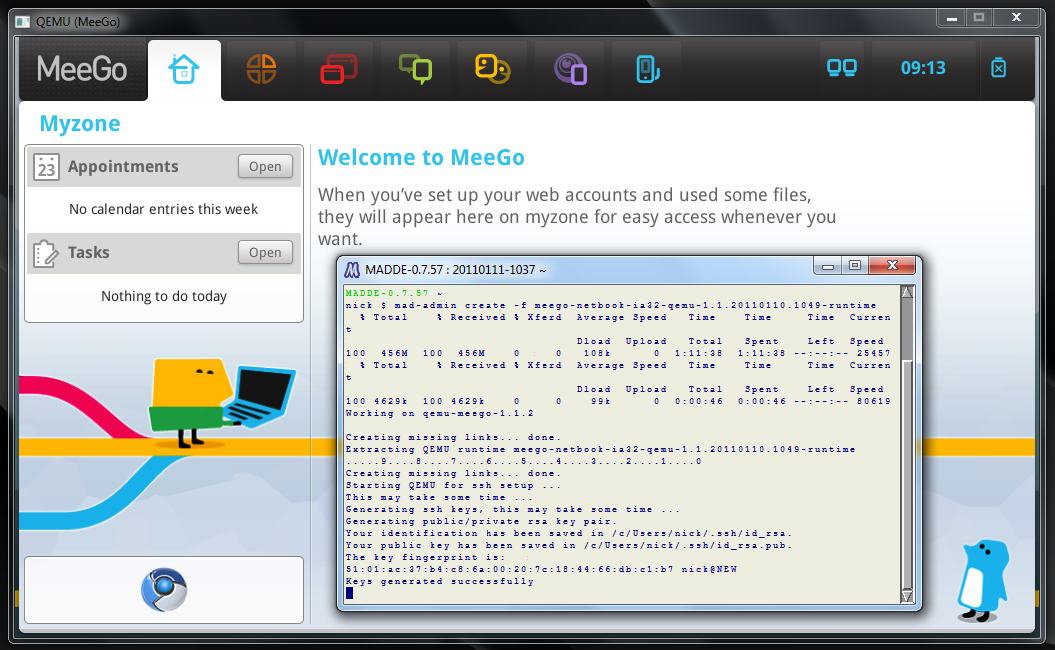Open the People panel icon

[x=492, y=69]
